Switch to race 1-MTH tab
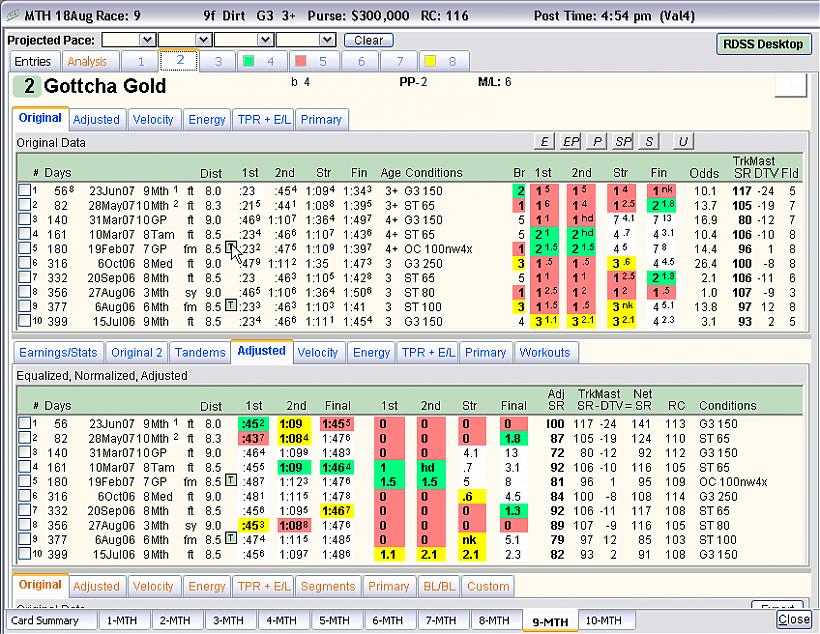This screenshot has height=634, width=820. coord(122,620)
